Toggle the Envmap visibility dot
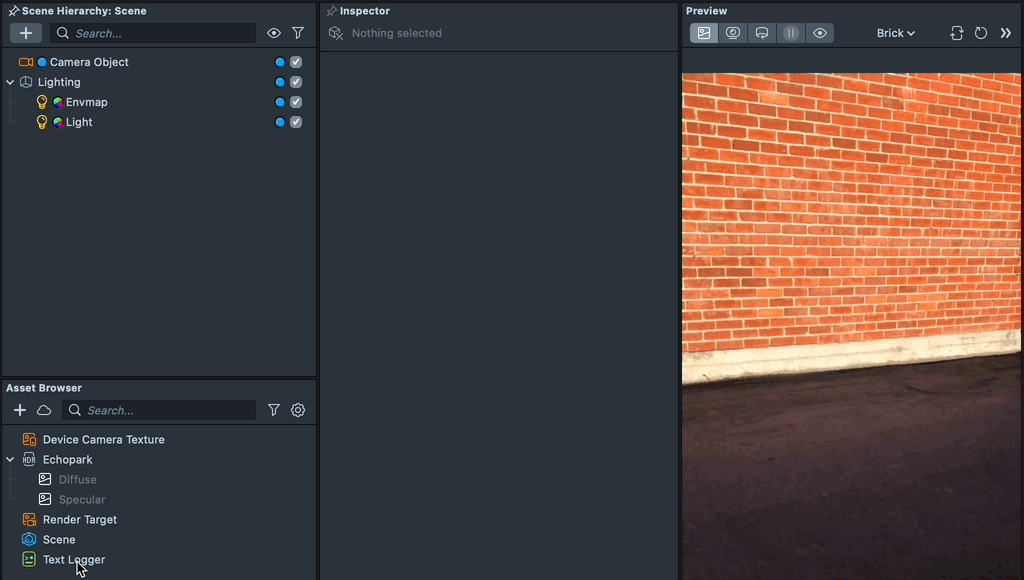Screen dimensions: 1024x580 pyautogui.click(x=280, y=102)
